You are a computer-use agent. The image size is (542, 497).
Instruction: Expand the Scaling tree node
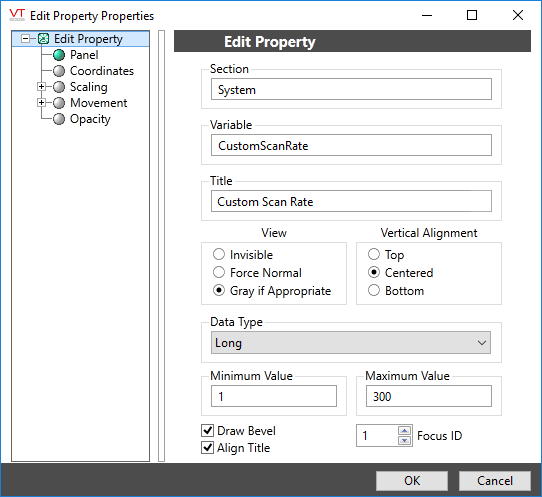(41, 86)
